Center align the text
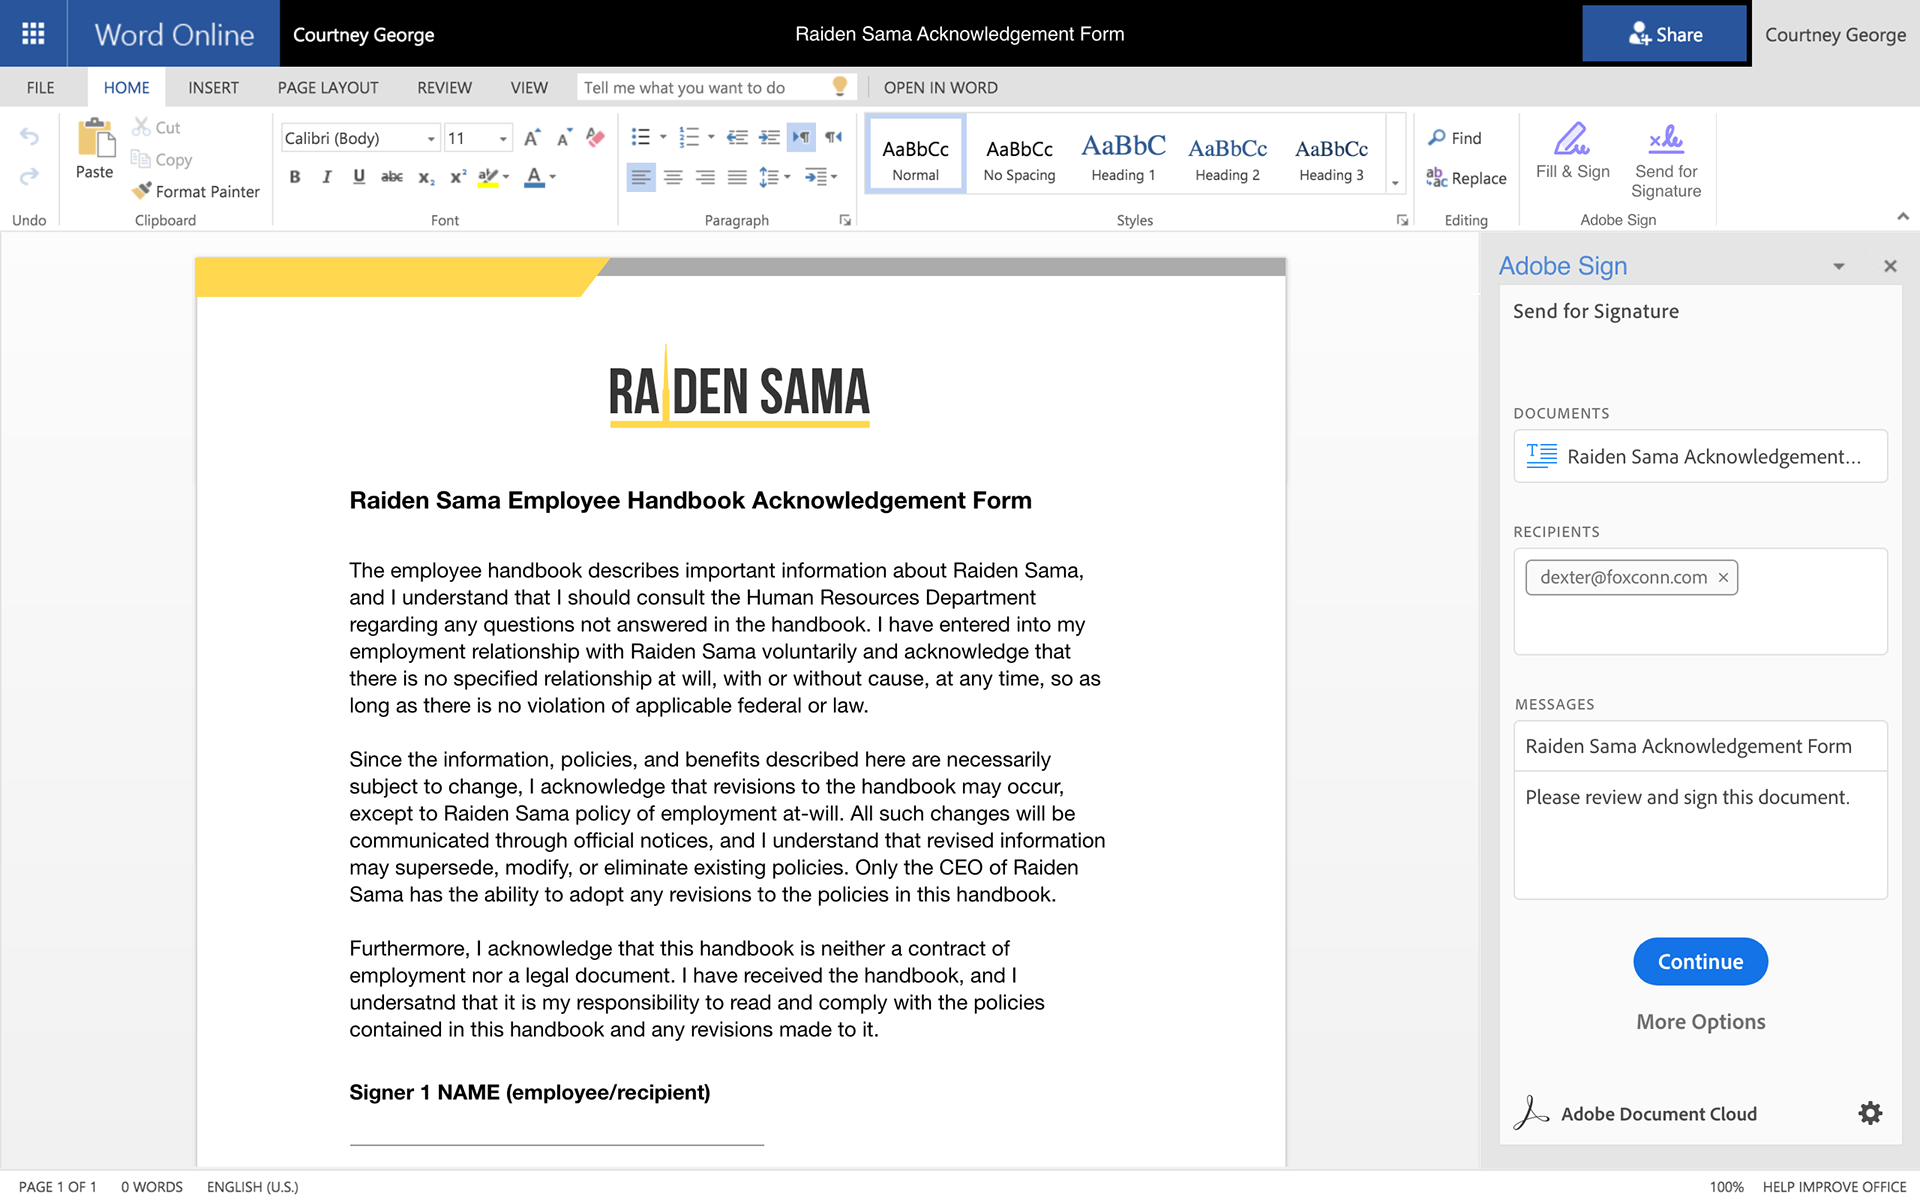Image resolution: width=1920 pixels, height=1200 pixels. [x=673, y=177]
